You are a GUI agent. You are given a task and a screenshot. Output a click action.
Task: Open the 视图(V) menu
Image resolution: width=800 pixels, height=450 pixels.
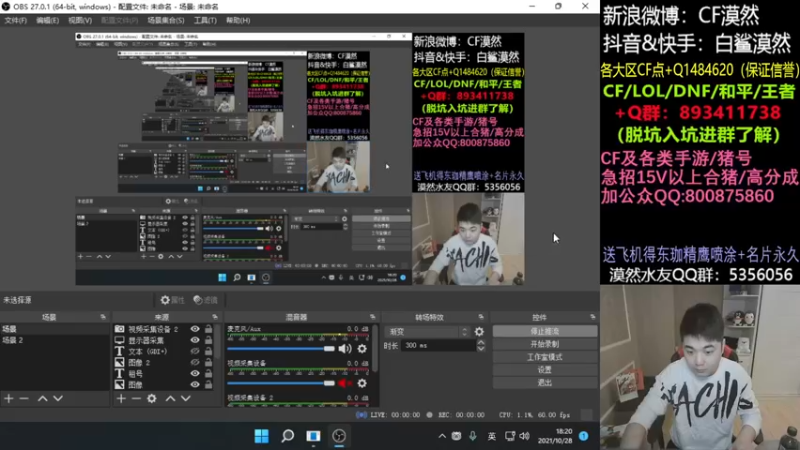80,20
